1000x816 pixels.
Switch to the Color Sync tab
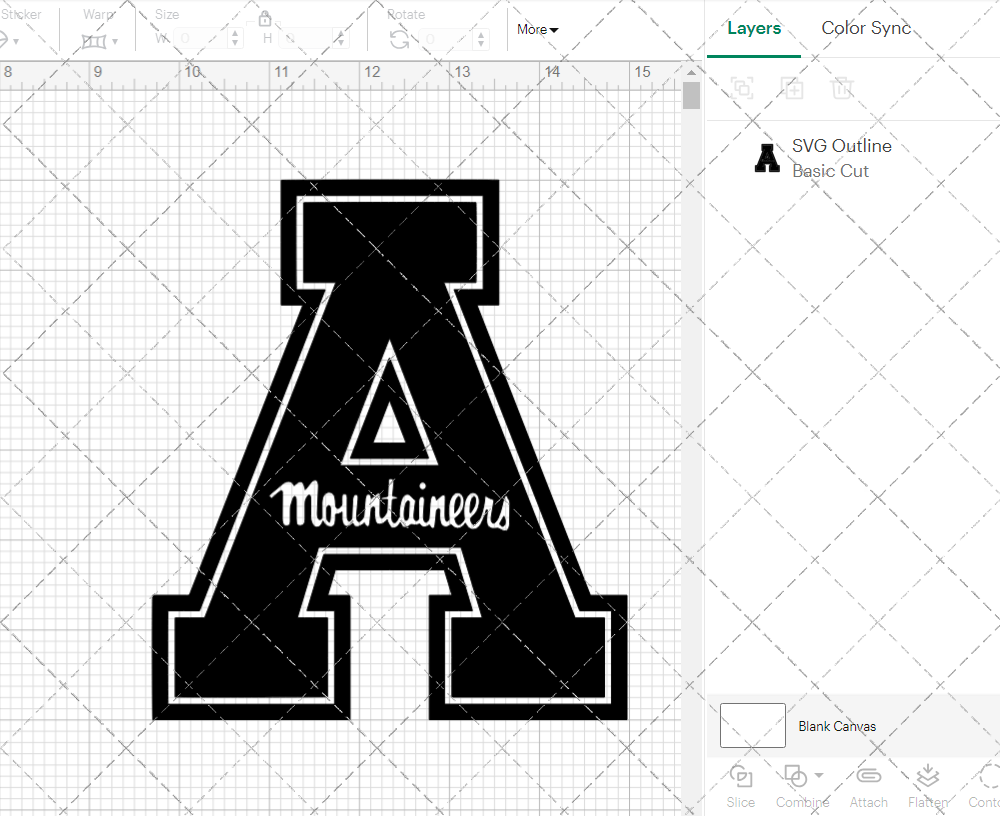(x=866, y=28)
